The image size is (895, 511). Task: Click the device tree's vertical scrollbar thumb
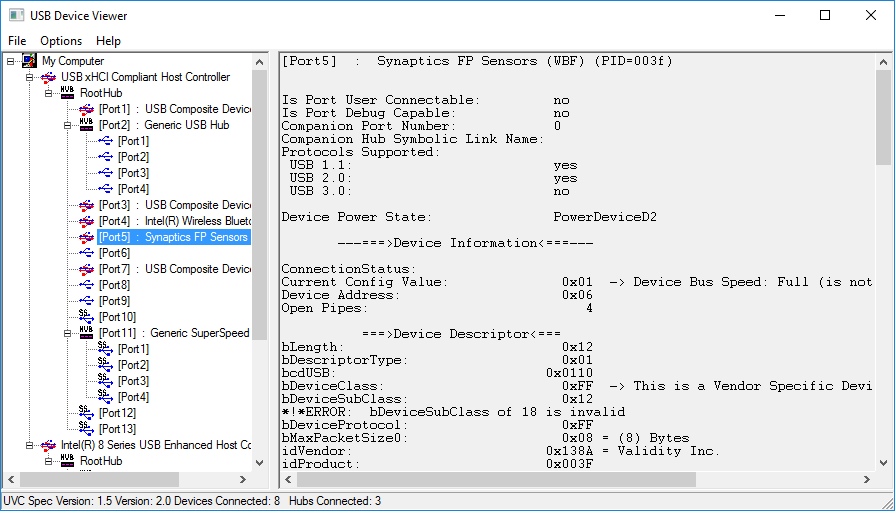click(x=259, y=204)
